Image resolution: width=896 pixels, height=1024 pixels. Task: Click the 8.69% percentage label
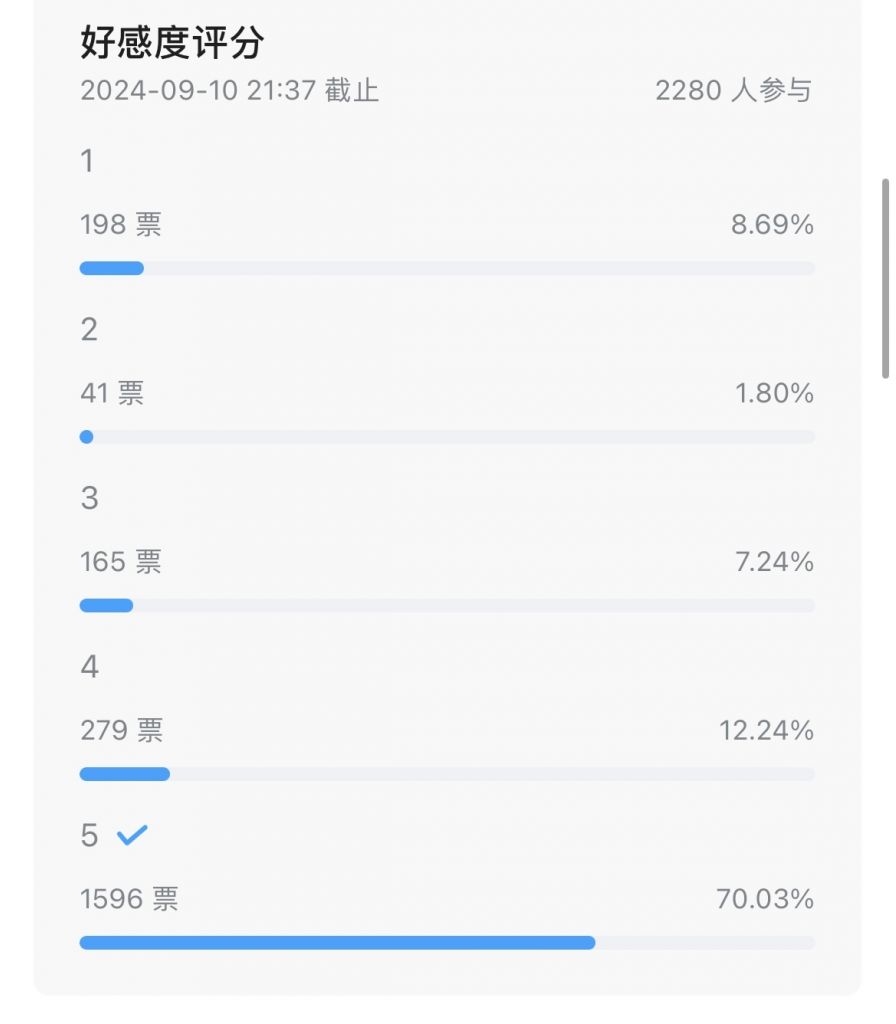(x=772, y=225)
